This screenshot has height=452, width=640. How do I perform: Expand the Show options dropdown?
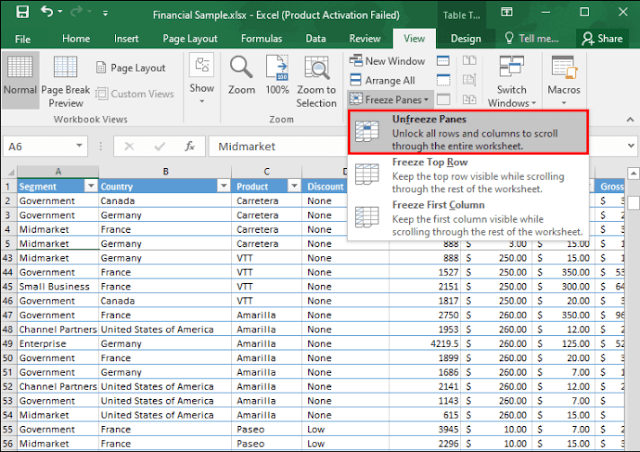(x=202, y=78)
